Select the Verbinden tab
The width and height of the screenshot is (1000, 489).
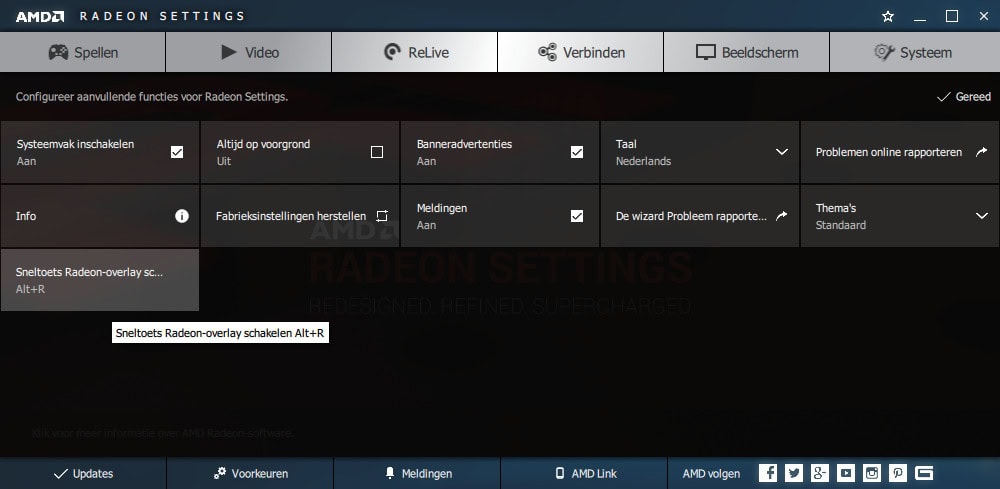580,52
